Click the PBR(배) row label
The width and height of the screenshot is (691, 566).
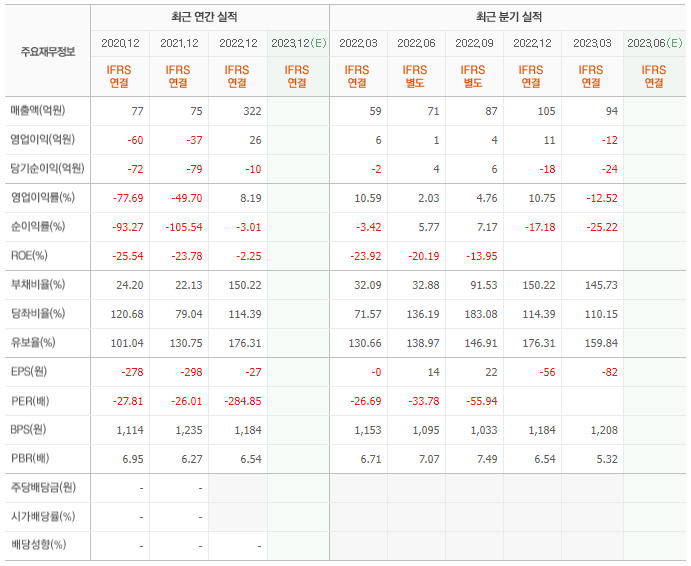pyautogui.click(x=30, y=458)
